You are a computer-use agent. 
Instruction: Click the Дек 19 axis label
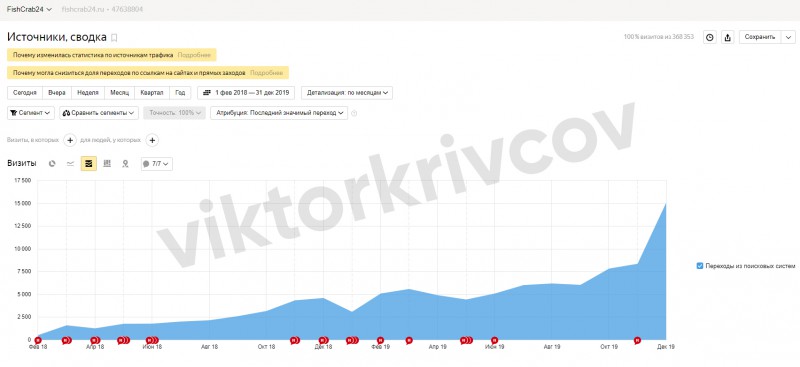pos(666,347)
